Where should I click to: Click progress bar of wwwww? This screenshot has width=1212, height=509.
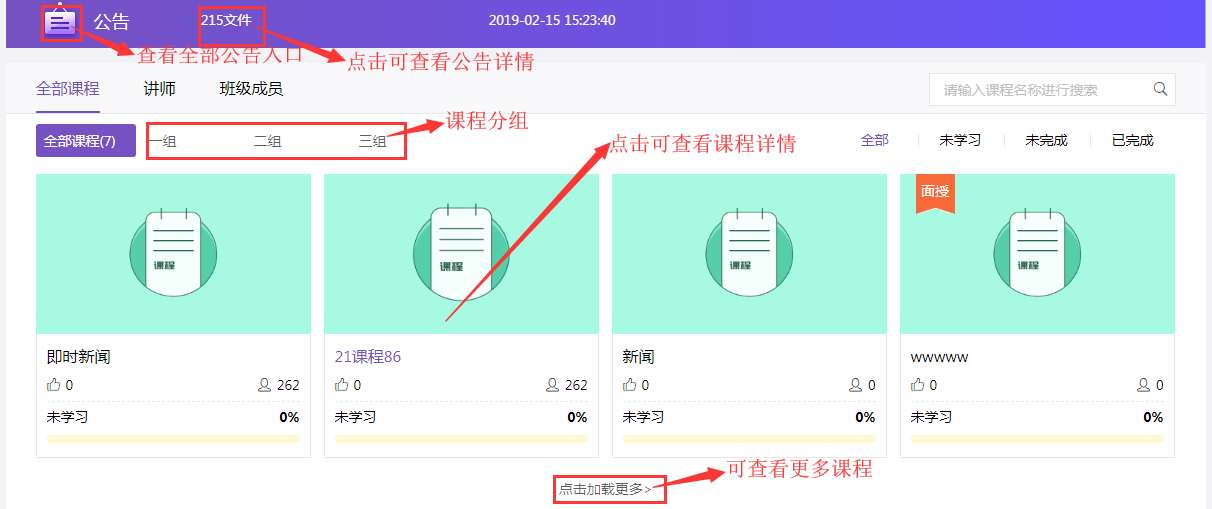click(x=1037, y=439)
